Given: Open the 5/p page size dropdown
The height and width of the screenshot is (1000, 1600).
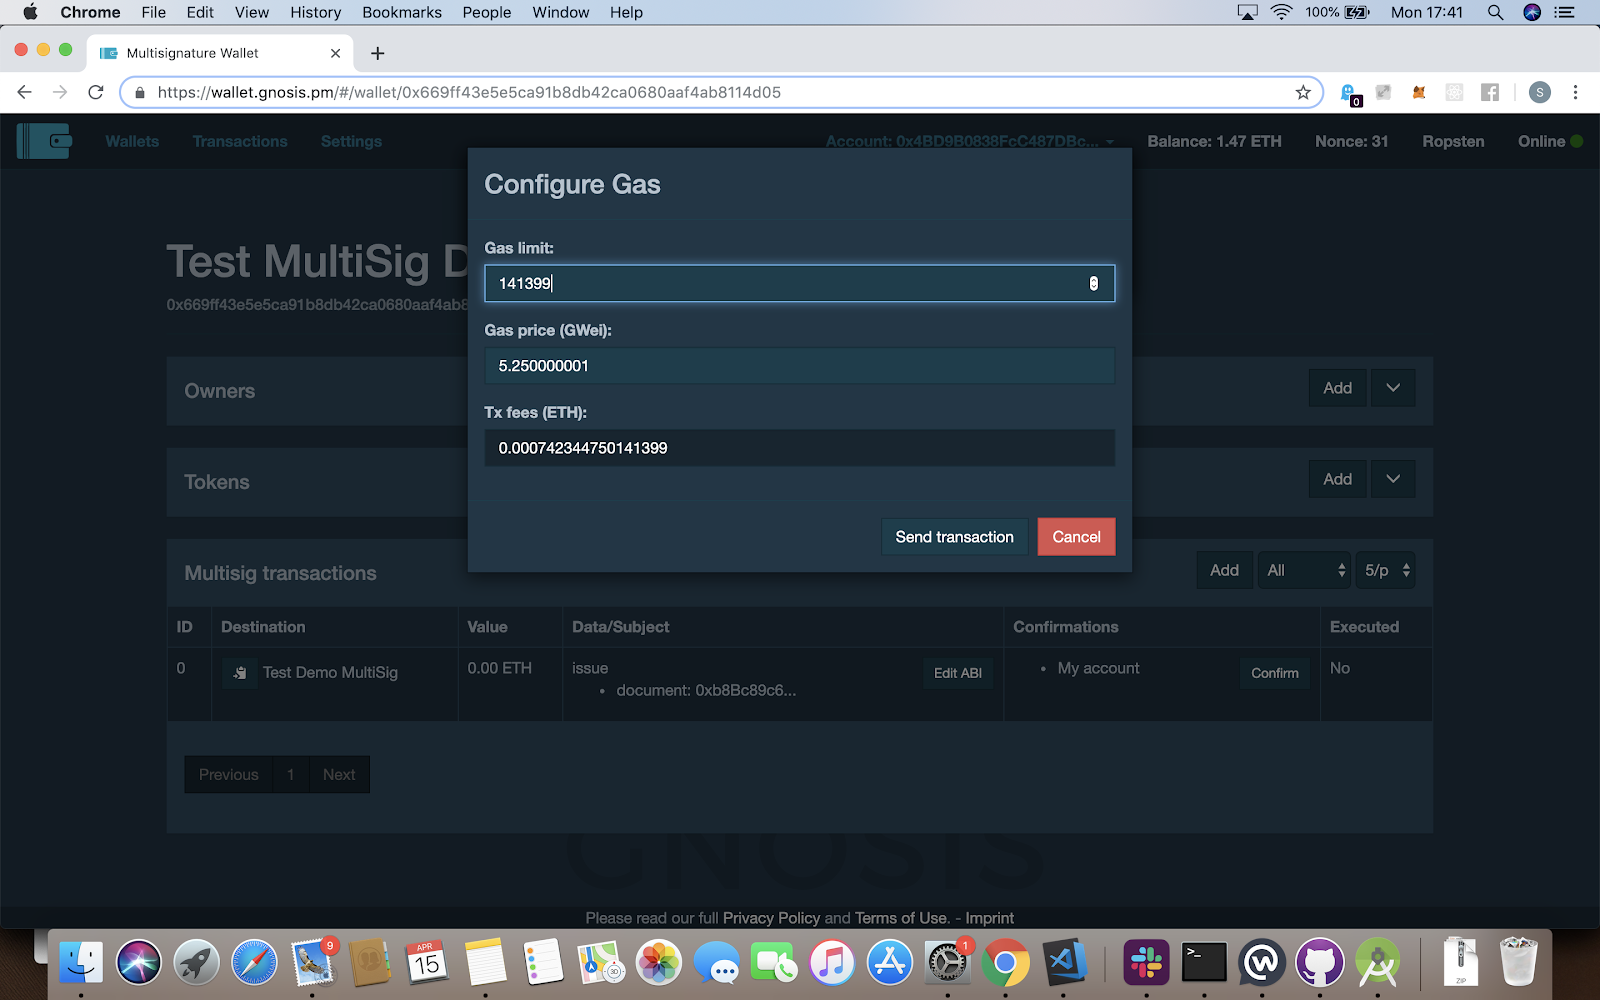Looking at the screenshot, I should pos(1386,570).
